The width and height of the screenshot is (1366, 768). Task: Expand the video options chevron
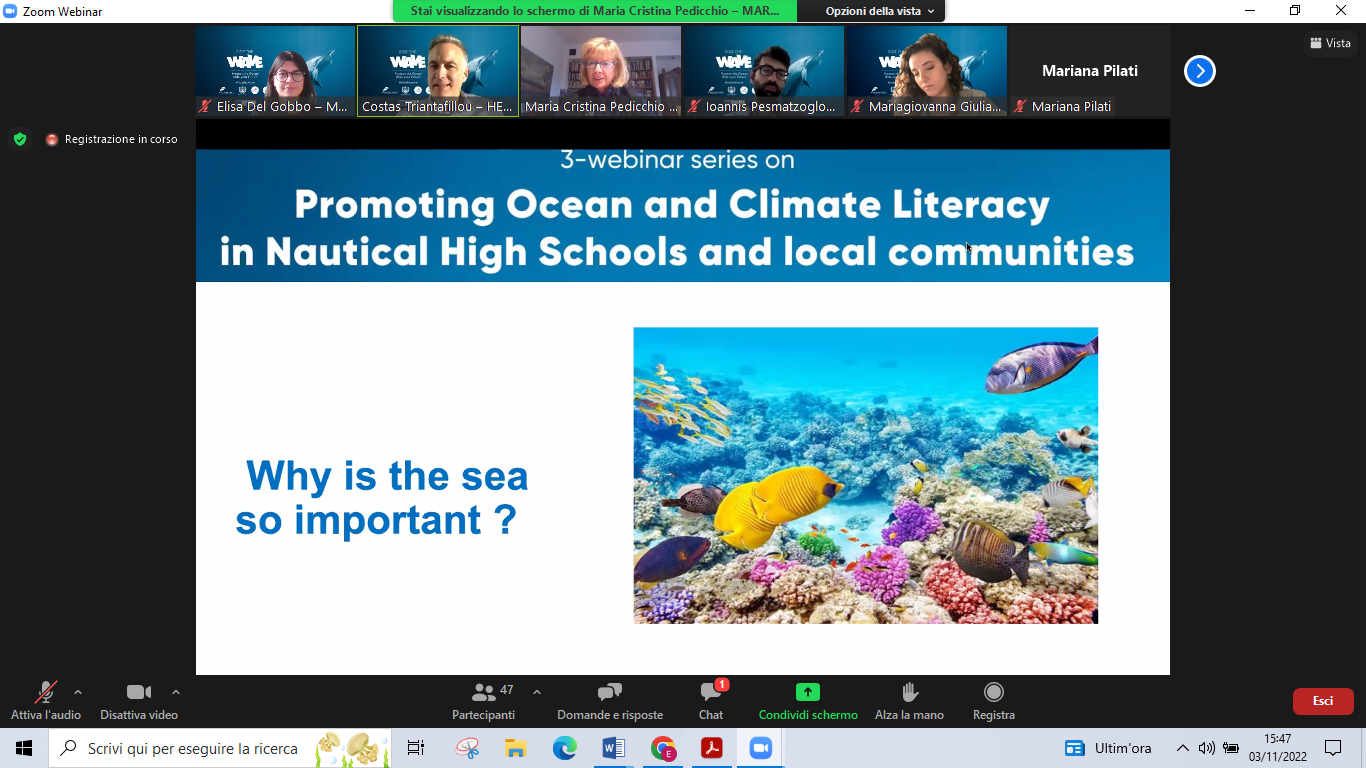pyautogui.click(x=176, y=692)
